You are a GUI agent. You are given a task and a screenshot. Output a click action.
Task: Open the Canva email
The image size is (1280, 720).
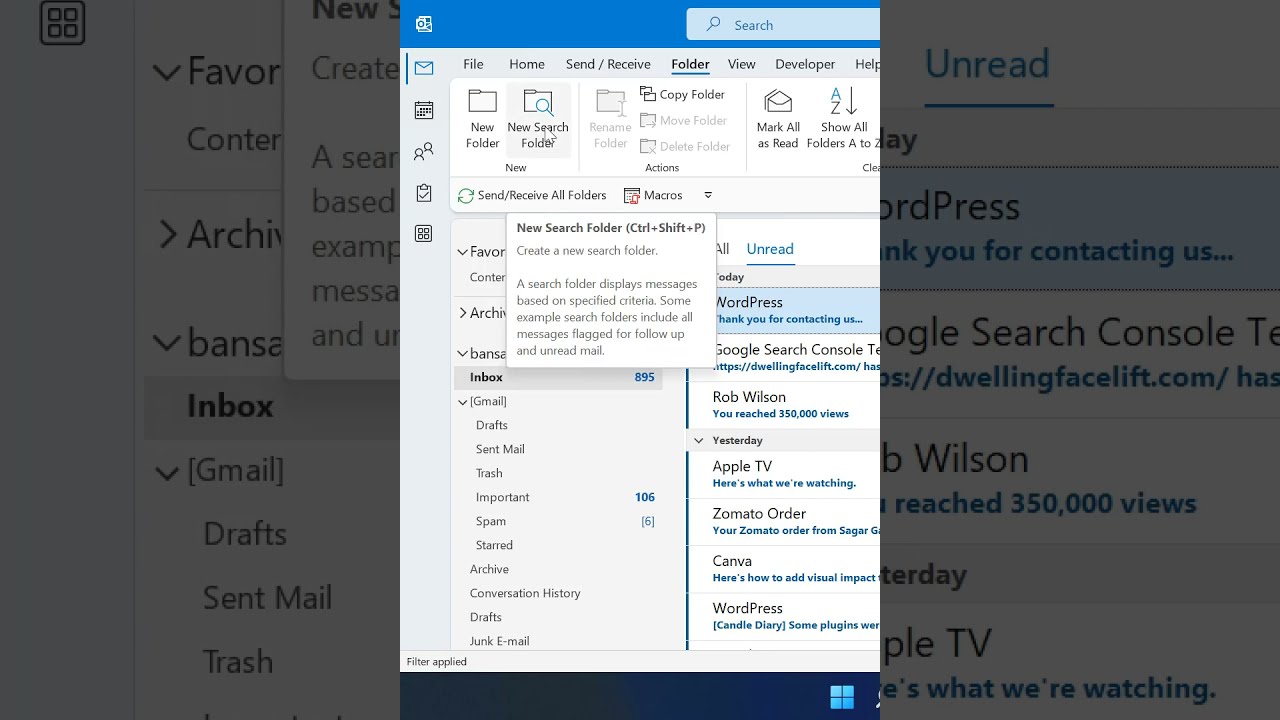(x=783, y=569)
